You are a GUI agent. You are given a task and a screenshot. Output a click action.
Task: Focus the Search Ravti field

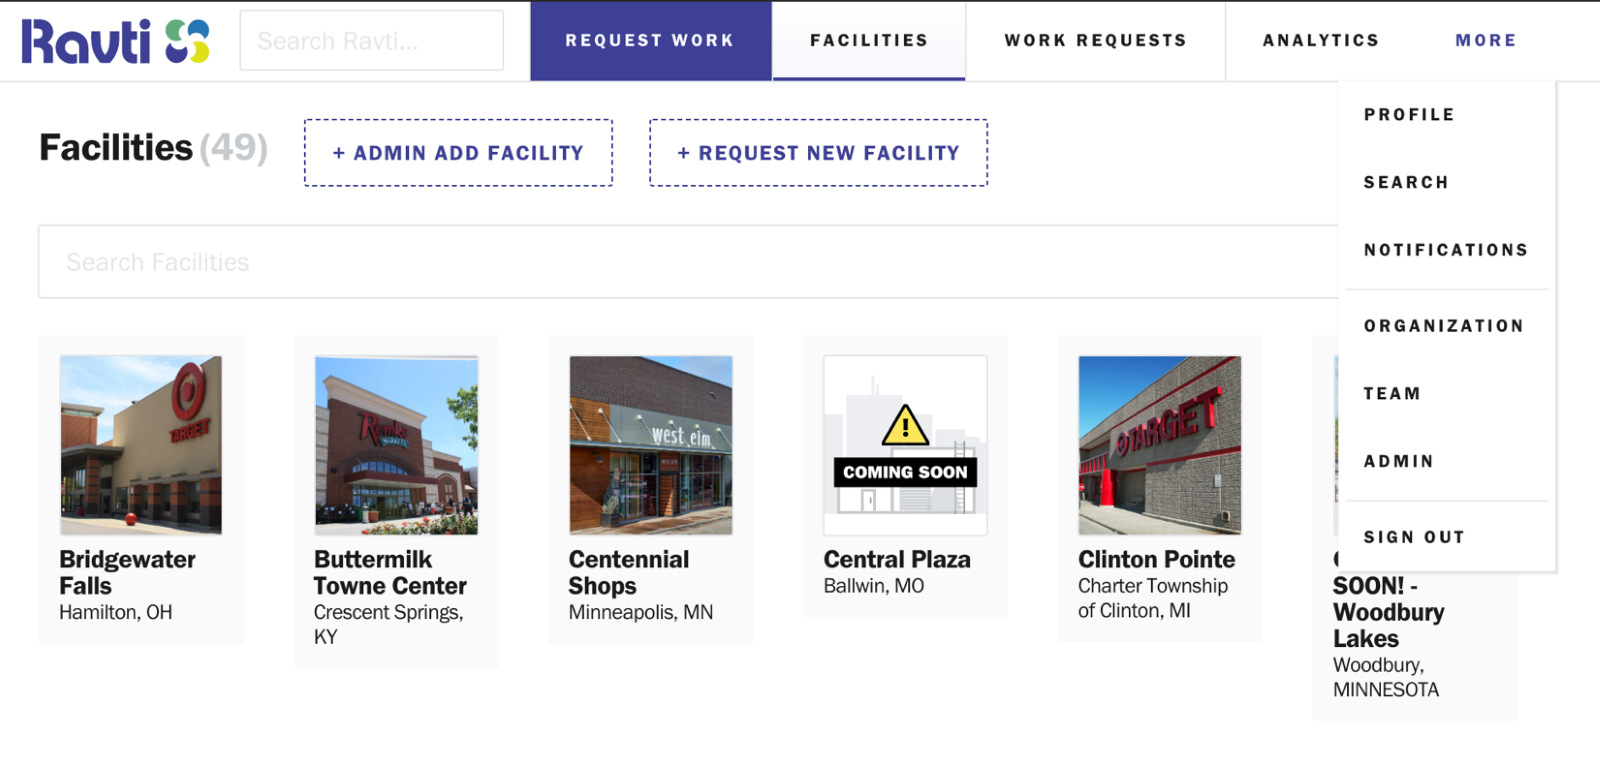point(372,41)
